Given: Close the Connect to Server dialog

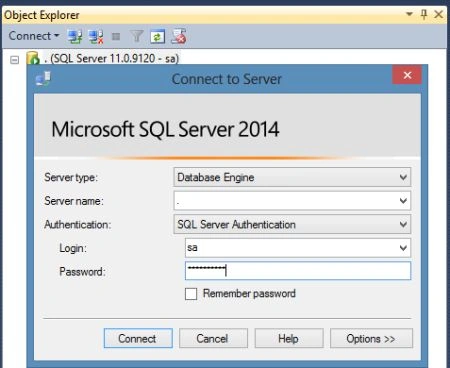Looking at the screenshot, I should tap(407, 75).
